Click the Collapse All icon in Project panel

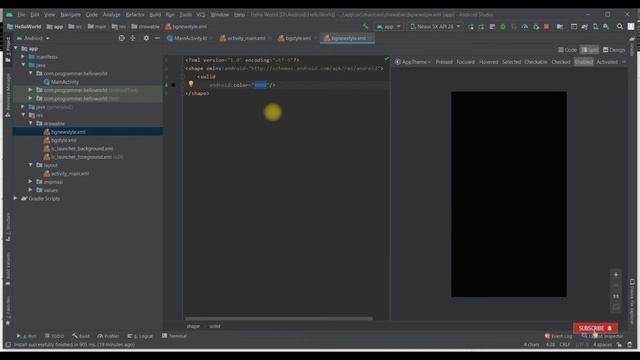(133, 38)
